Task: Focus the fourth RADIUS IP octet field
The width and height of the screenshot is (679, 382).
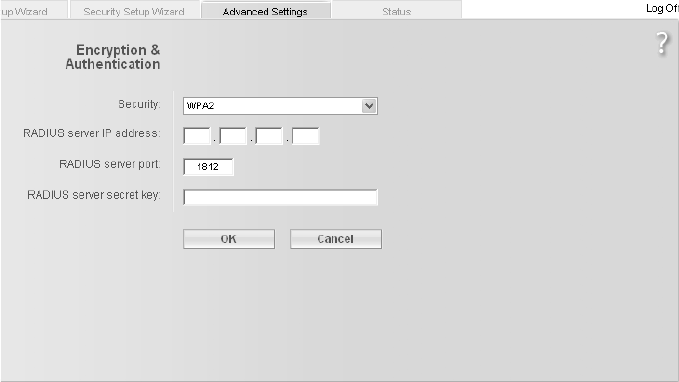Action: (305, 136)
